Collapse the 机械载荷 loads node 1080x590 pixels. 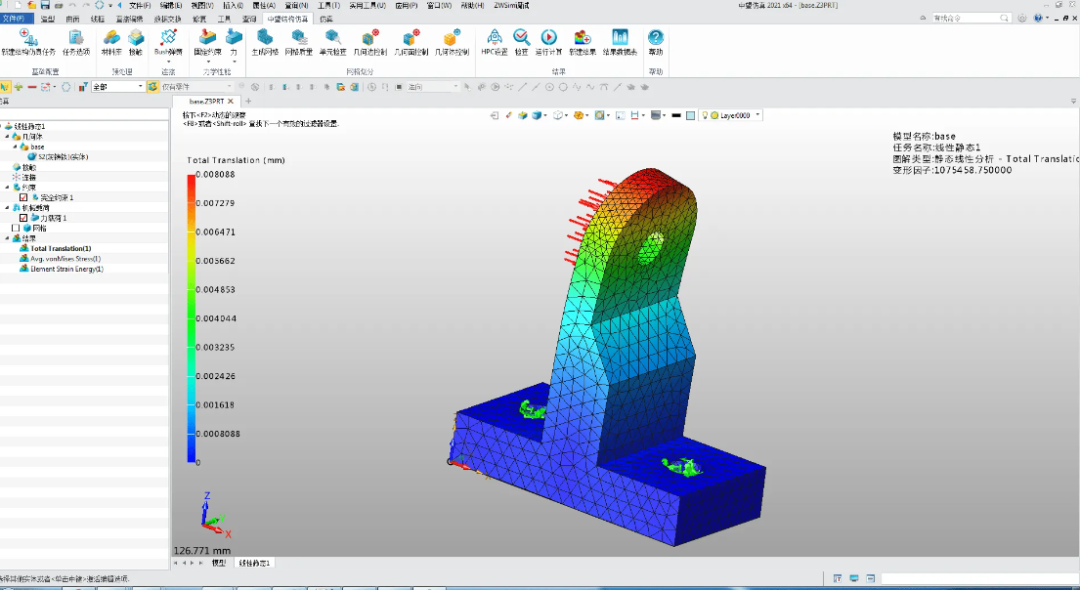(8, 207)
